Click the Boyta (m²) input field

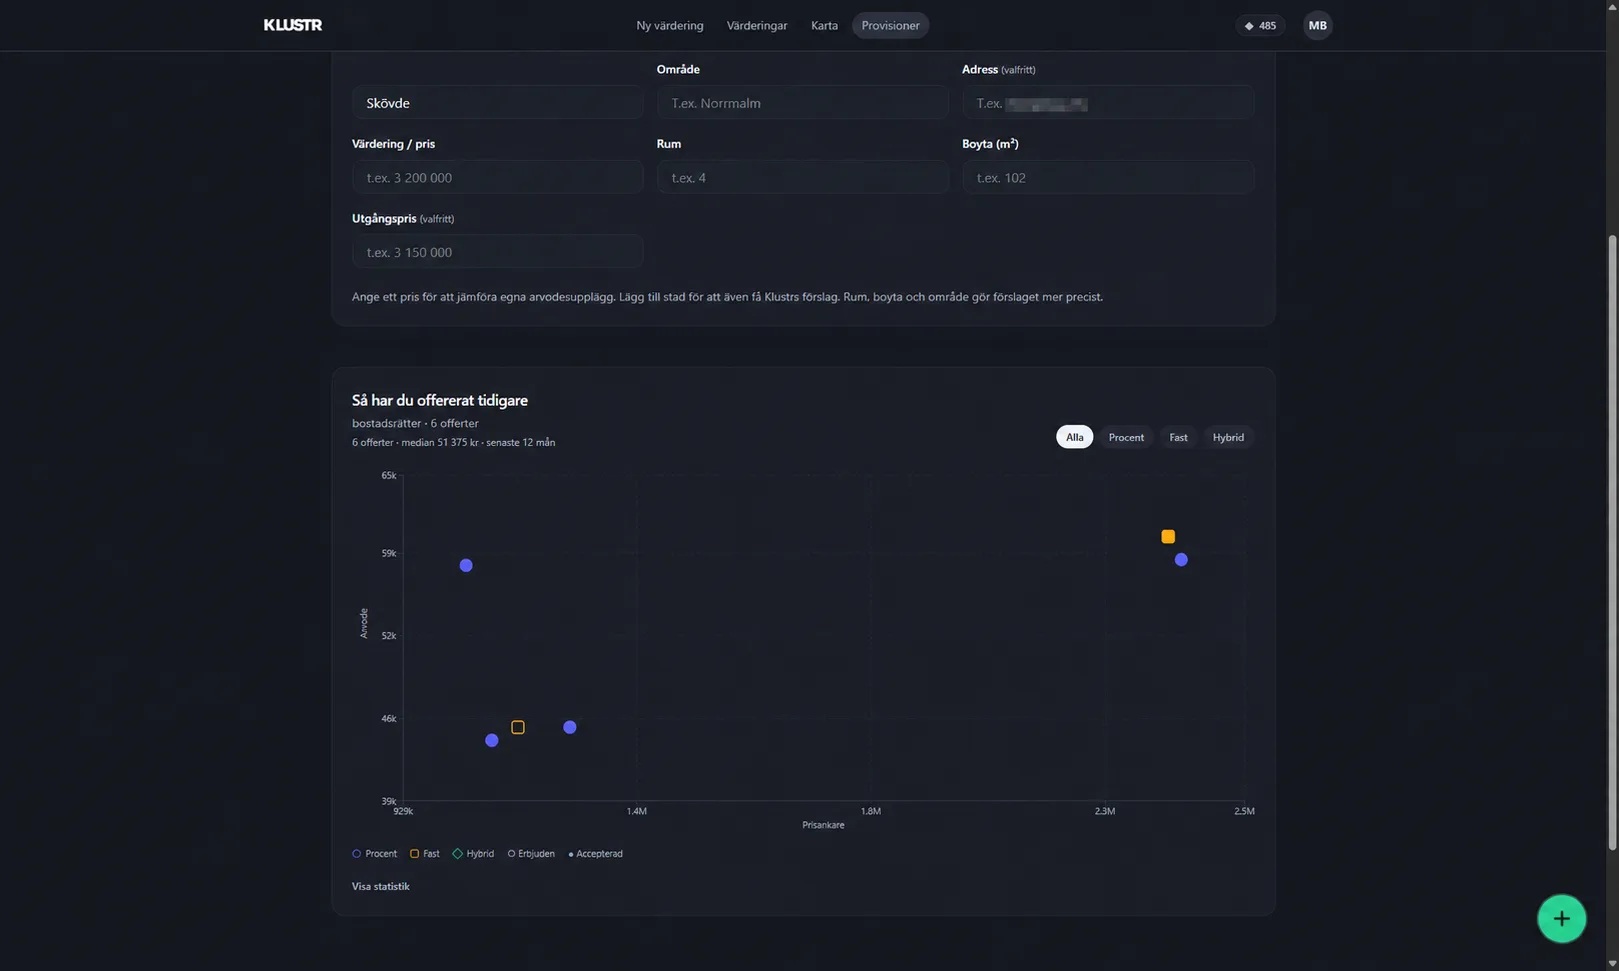(1108, 177)
